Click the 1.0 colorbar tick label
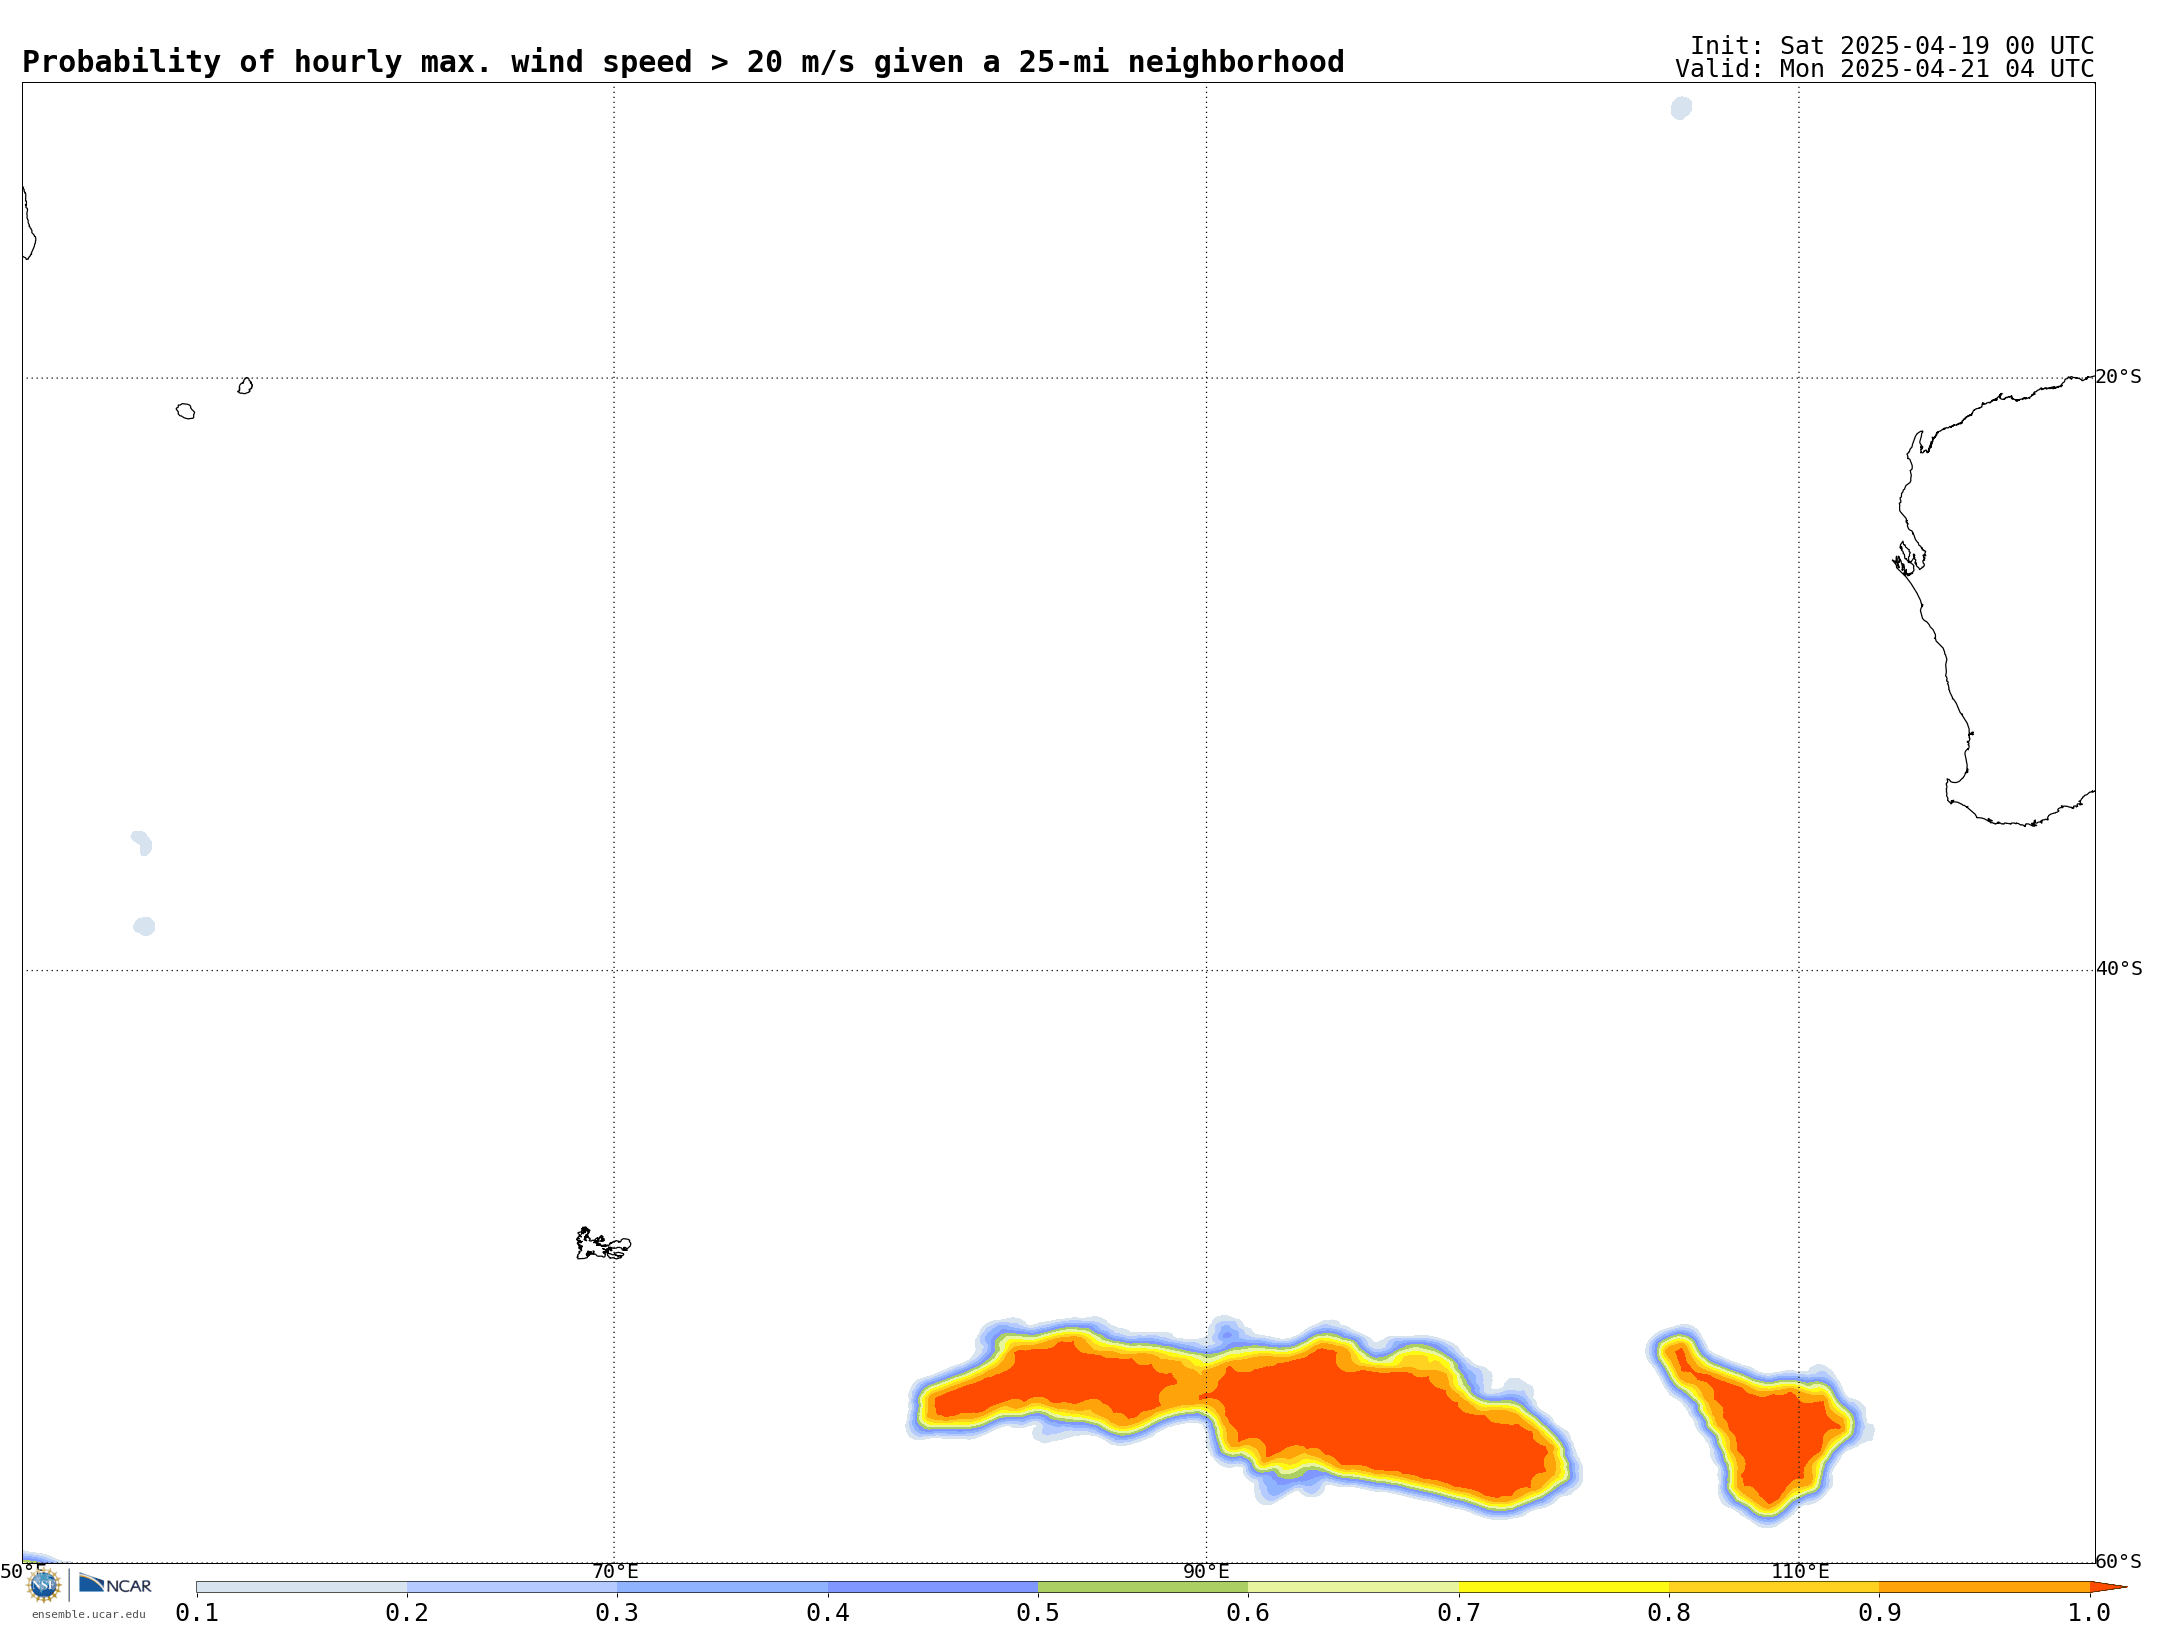Screen dimensions: 2160x1626 [2089, 1613]
